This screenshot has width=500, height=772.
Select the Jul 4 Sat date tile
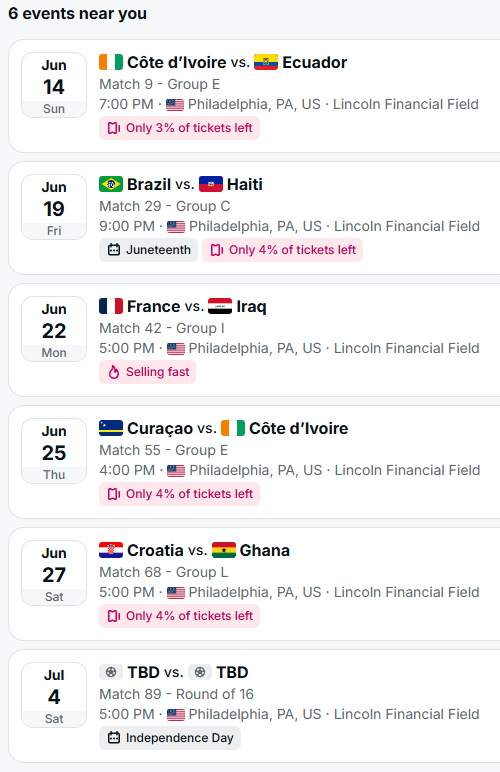[x=54, y=695]
